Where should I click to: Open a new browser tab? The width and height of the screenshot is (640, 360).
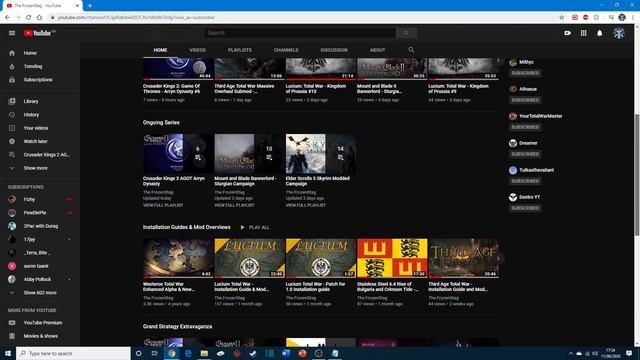[90, 6]
